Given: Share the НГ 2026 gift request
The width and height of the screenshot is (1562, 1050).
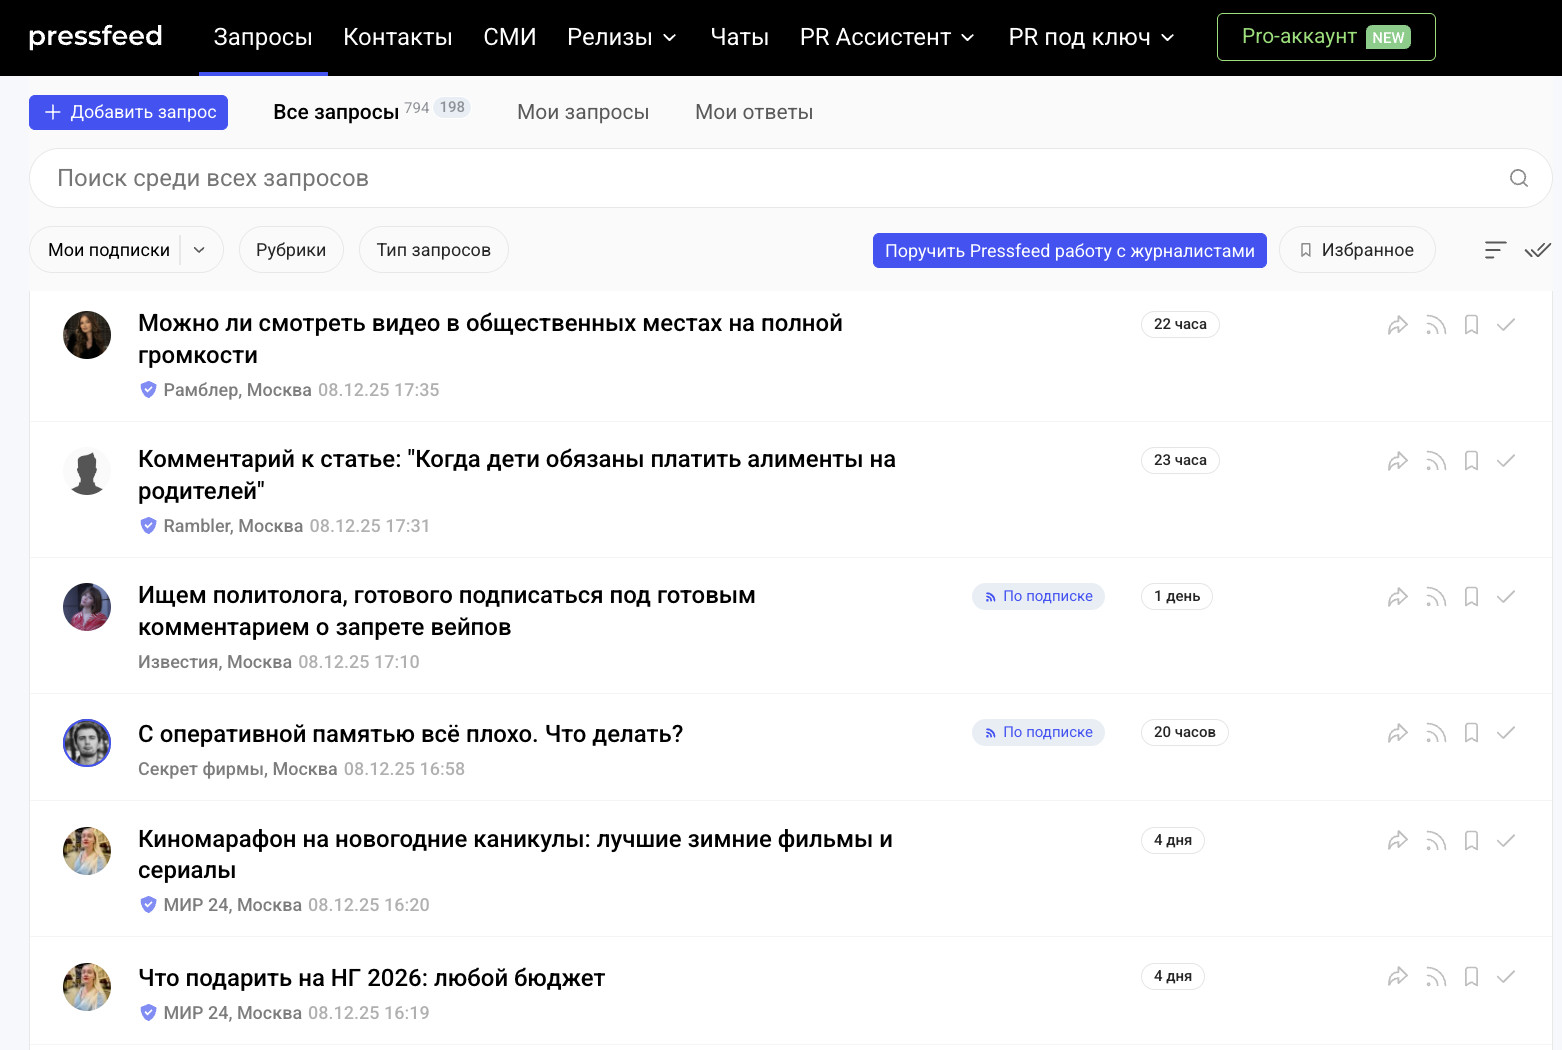Looking at the screenshot, I should (1397, 977).
